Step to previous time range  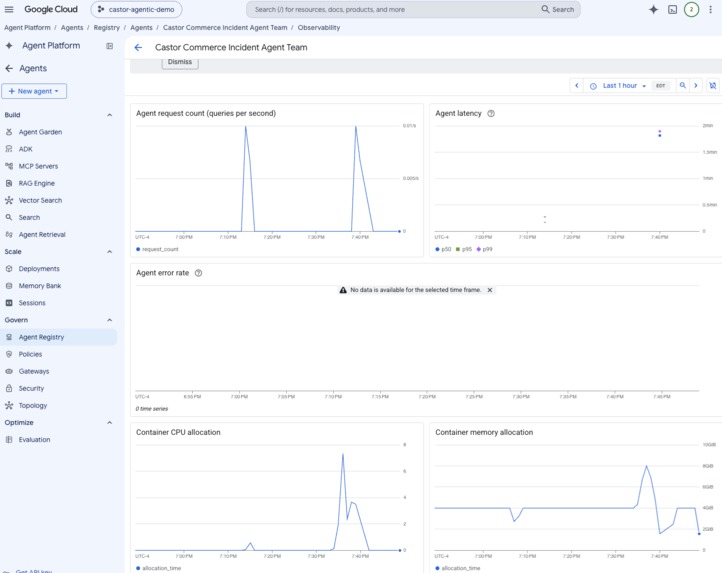tap(576, 86)
